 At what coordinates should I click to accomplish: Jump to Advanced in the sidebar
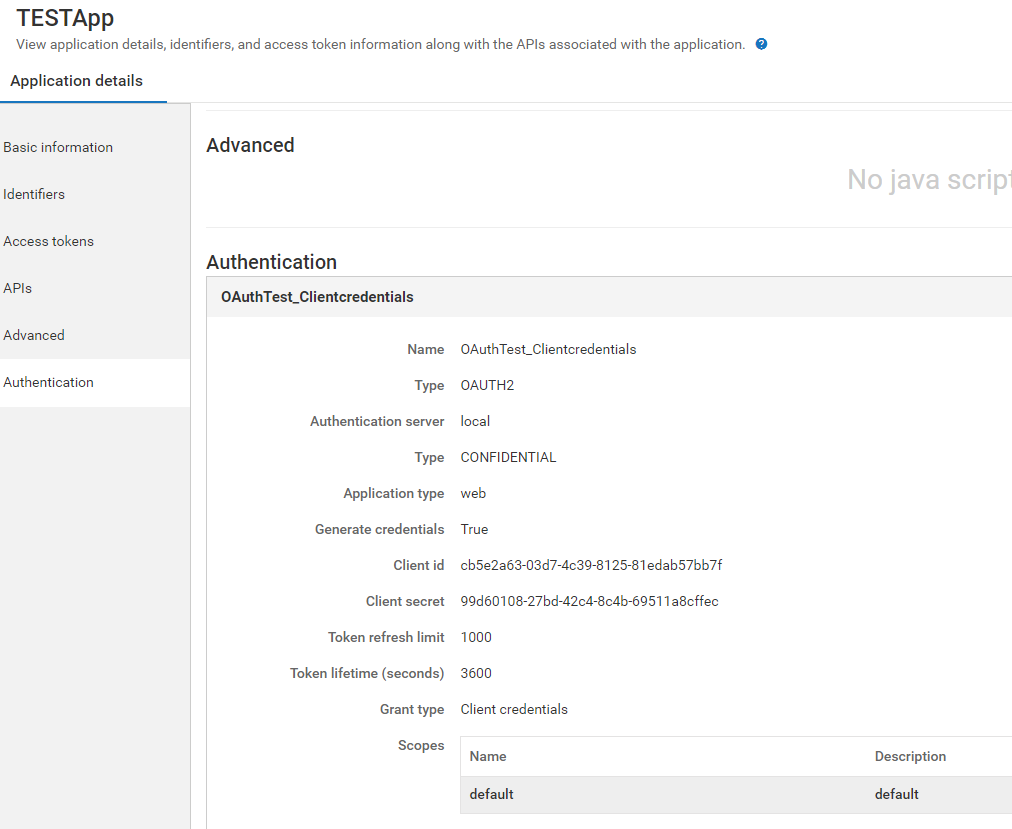[34, 335]
